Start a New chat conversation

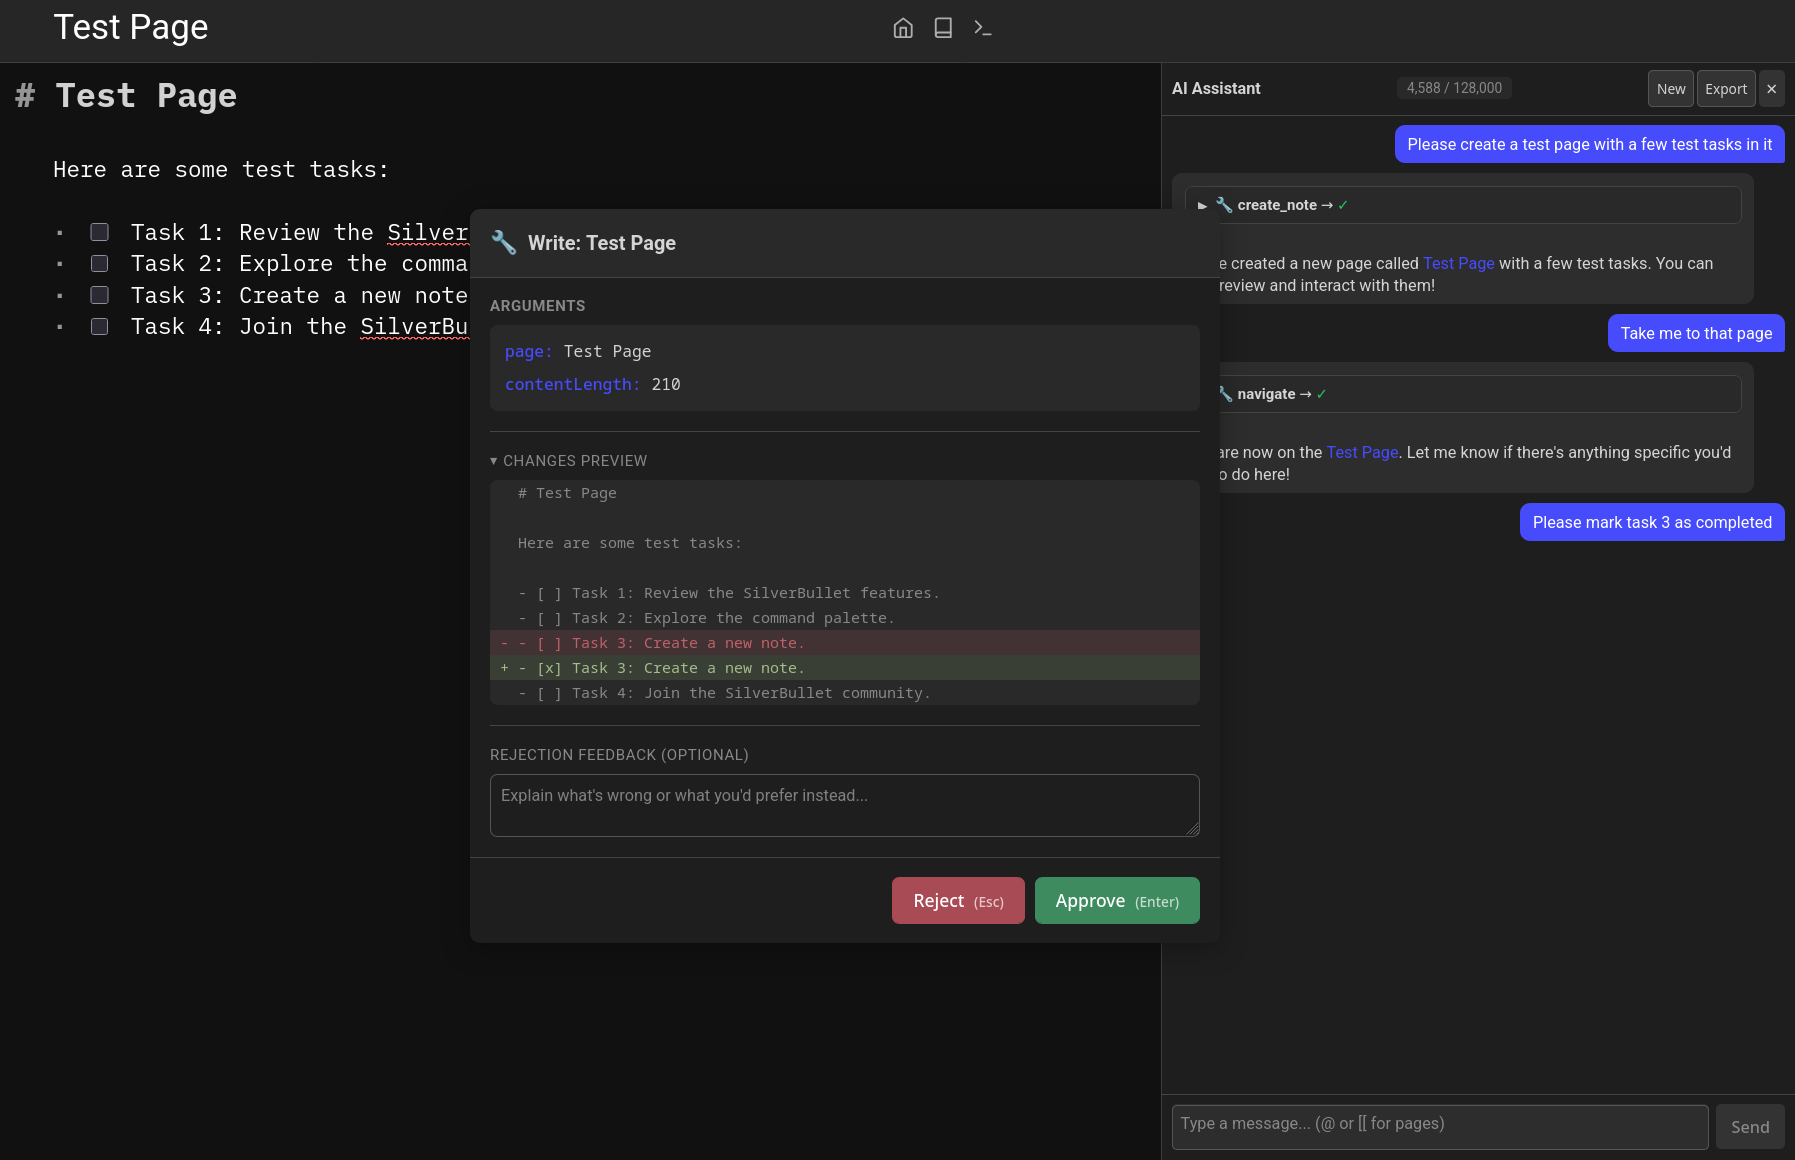(1670, 89)
